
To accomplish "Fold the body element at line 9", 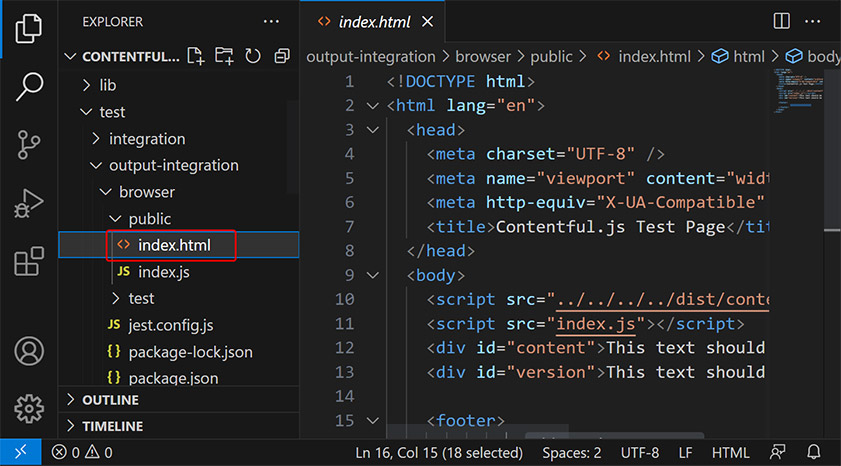I will point(373,275).
